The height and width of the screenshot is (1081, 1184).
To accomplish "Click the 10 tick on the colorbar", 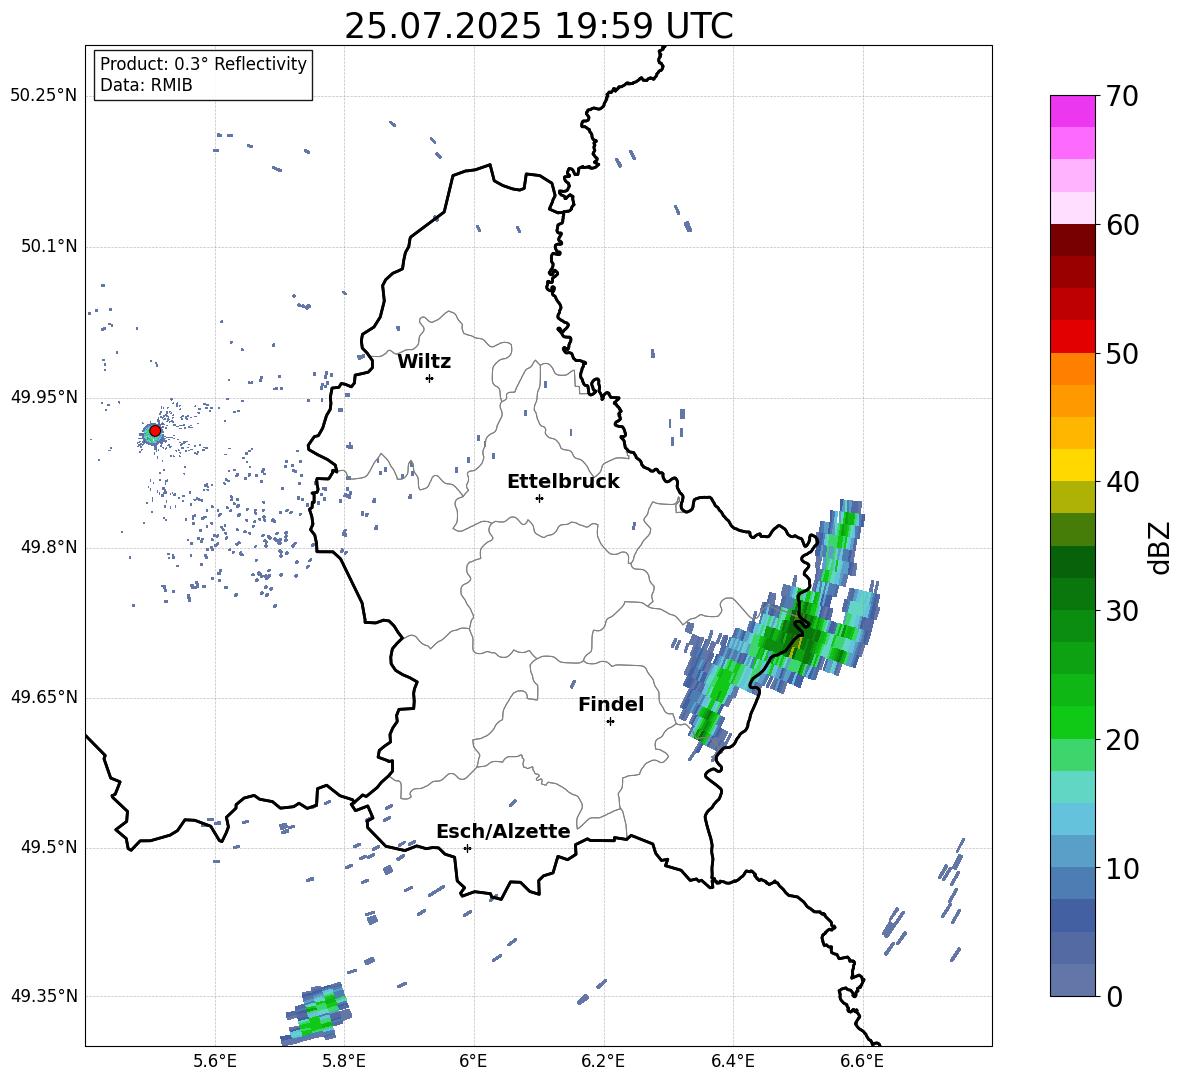I will click(1123, 868).
